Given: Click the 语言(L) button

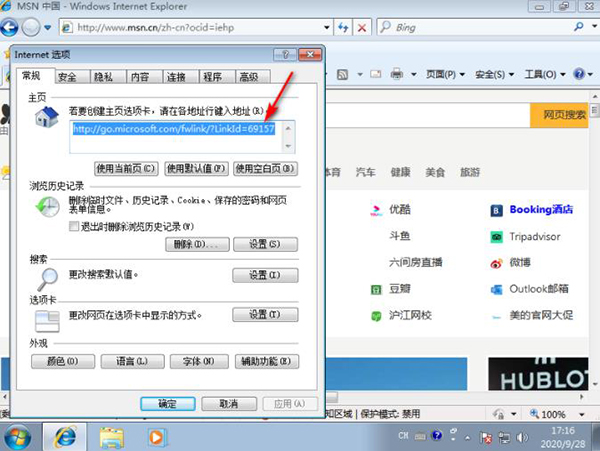Looking at the screenshot, I should click(132, 361).
